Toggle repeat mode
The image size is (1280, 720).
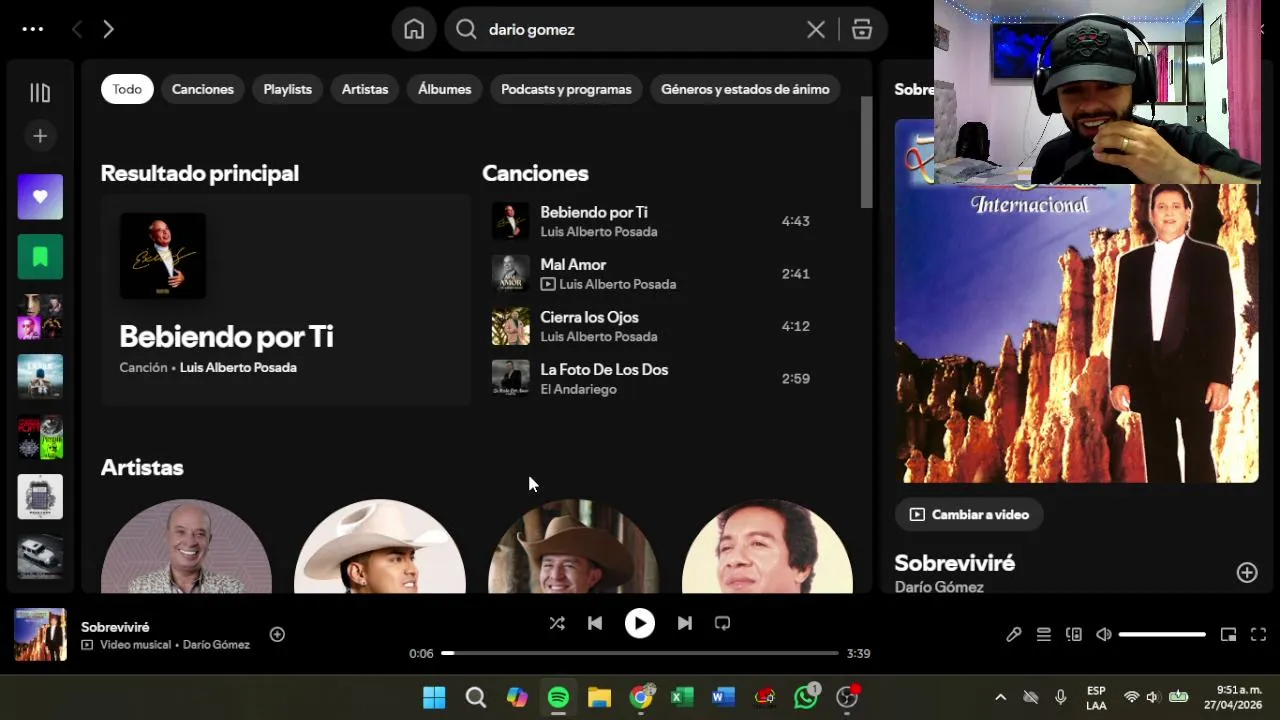[722, 623]
